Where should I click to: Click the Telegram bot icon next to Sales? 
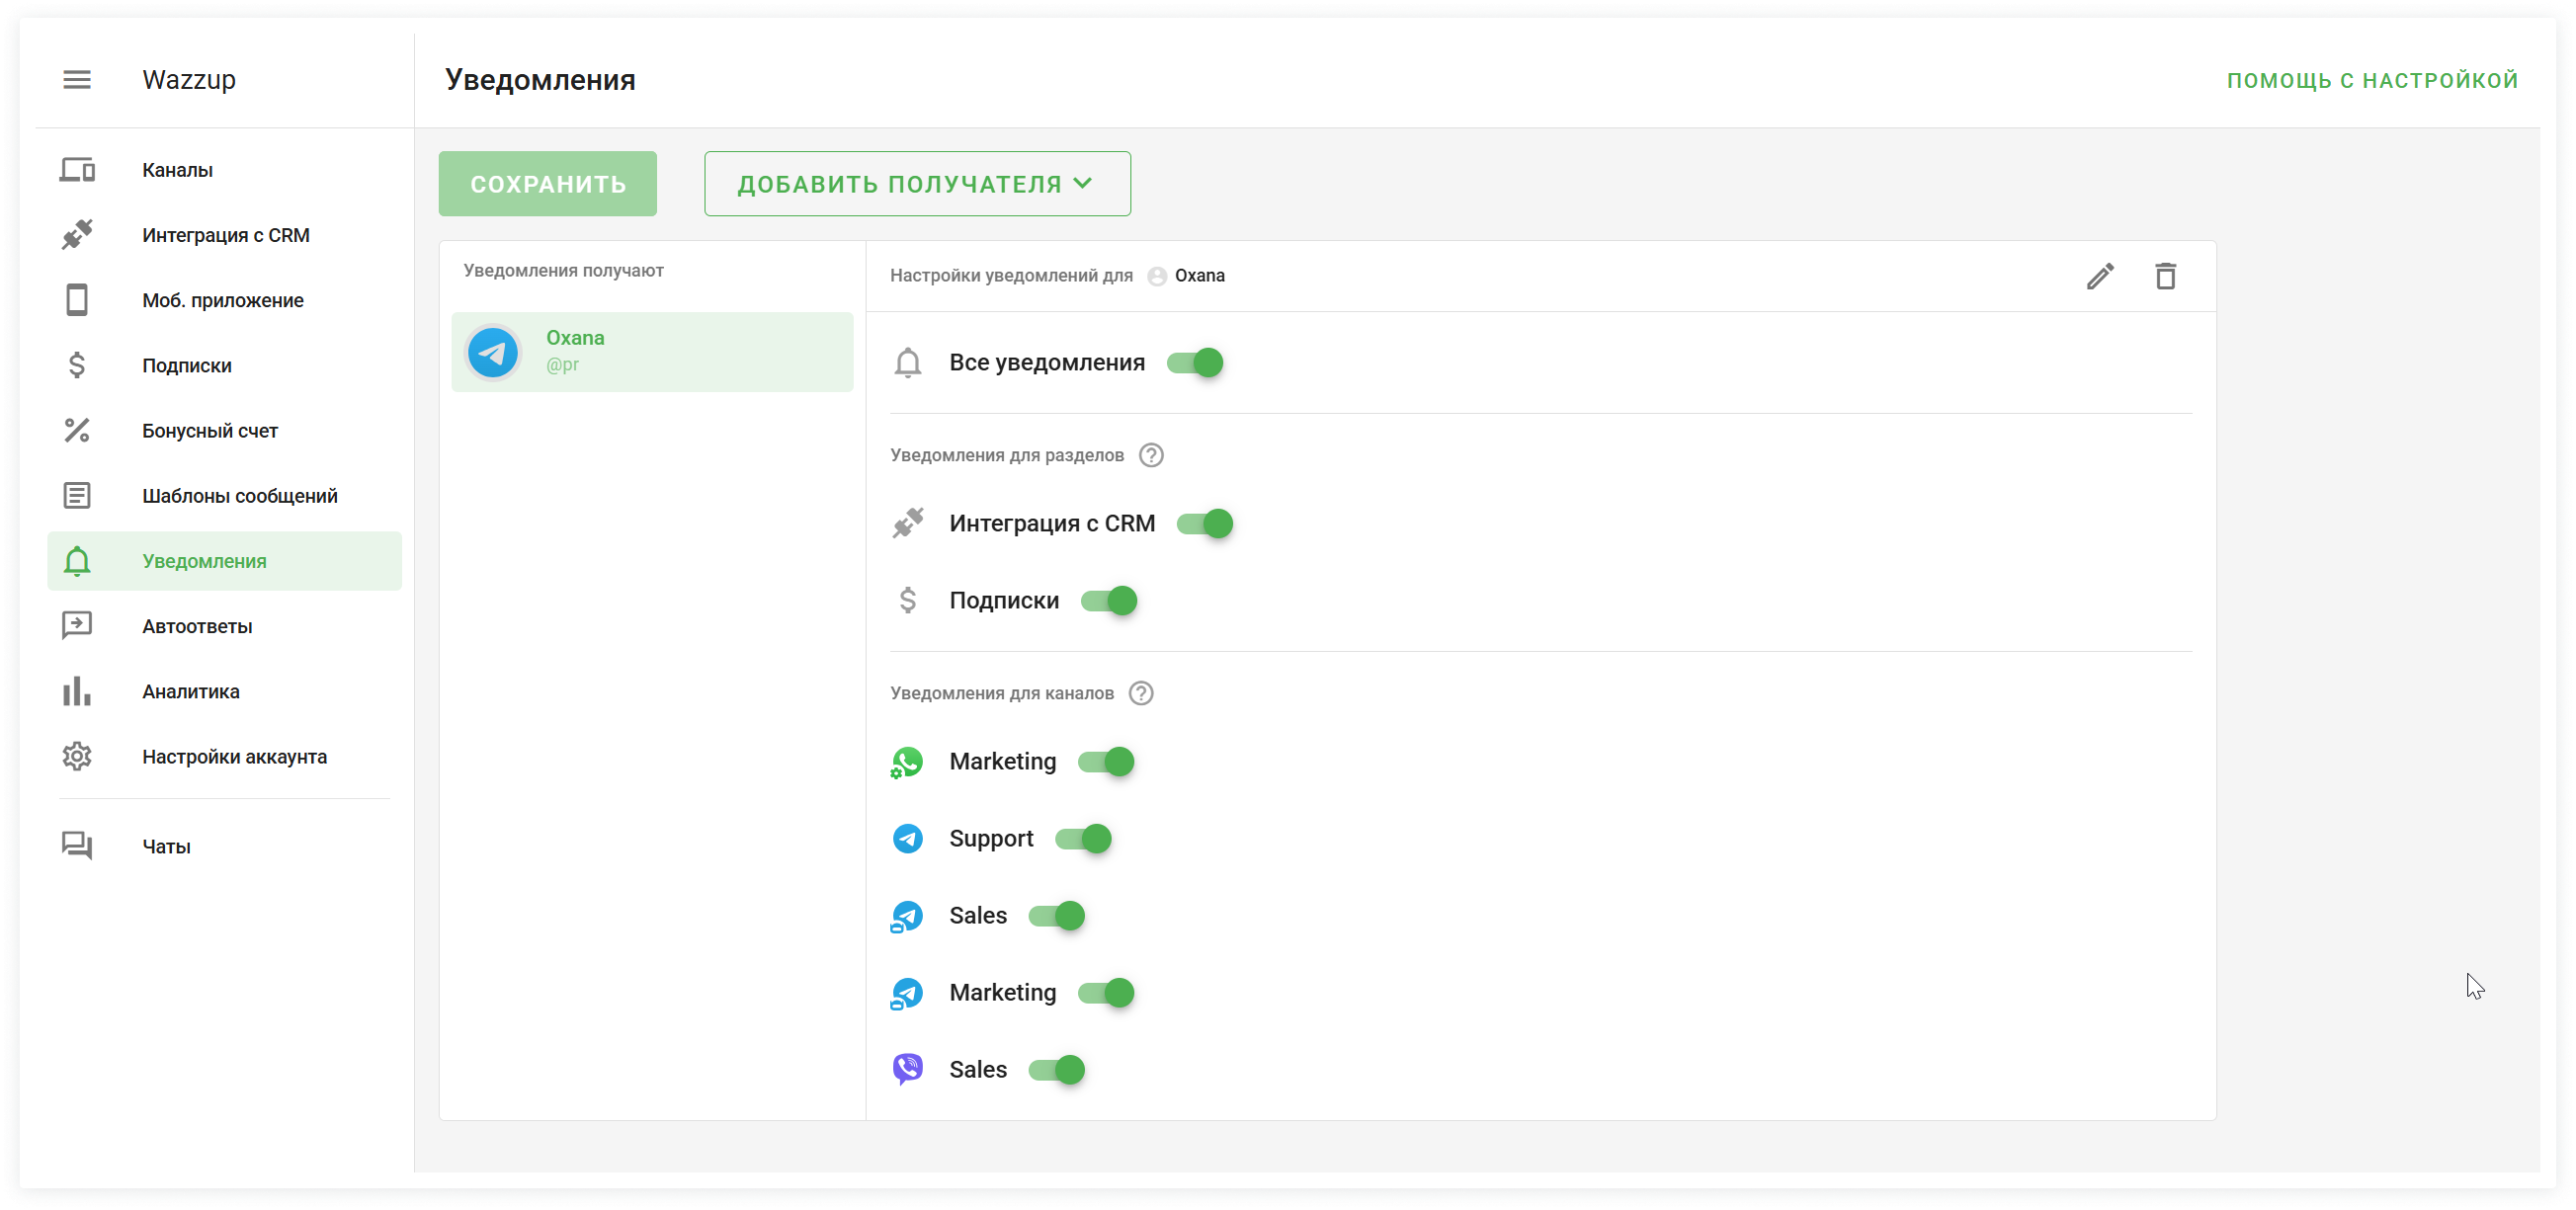point(907,916)
